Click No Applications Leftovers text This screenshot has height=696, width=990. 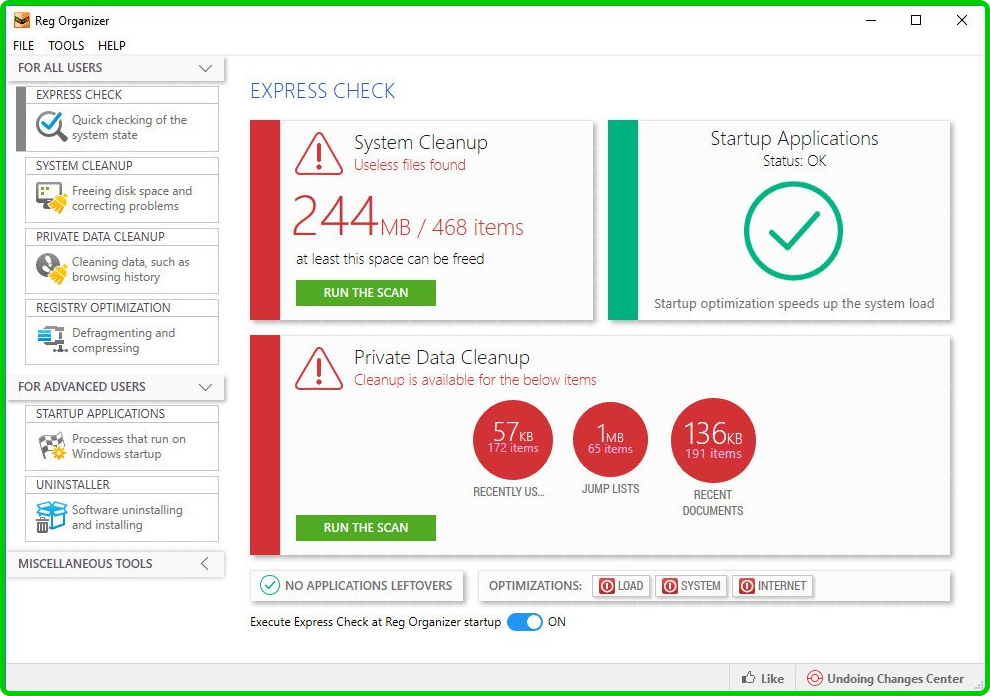point(369,586)
